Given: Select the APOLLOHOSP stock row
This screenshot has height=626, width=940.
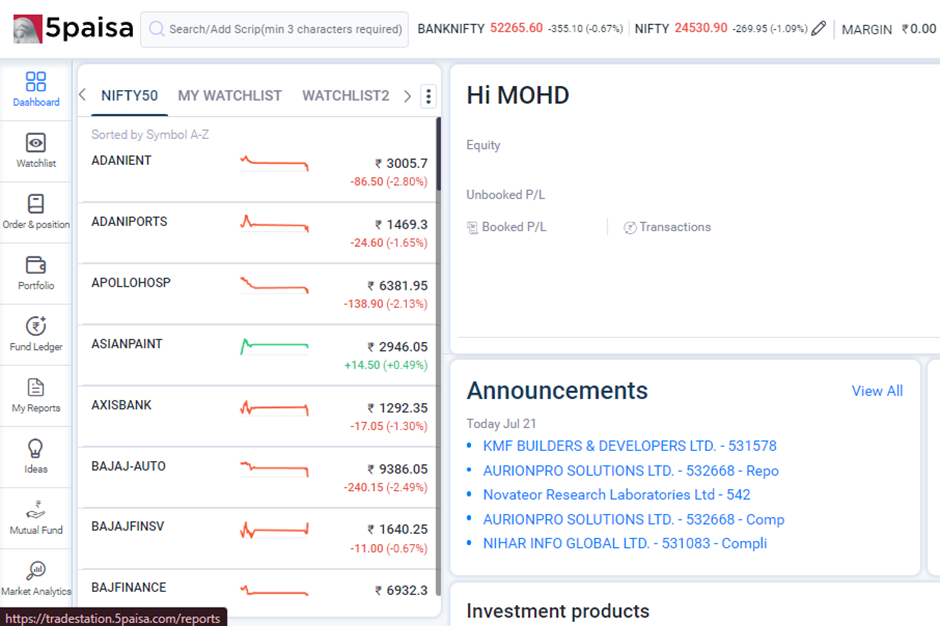Looking at the screenshot, I should point(259,294).
